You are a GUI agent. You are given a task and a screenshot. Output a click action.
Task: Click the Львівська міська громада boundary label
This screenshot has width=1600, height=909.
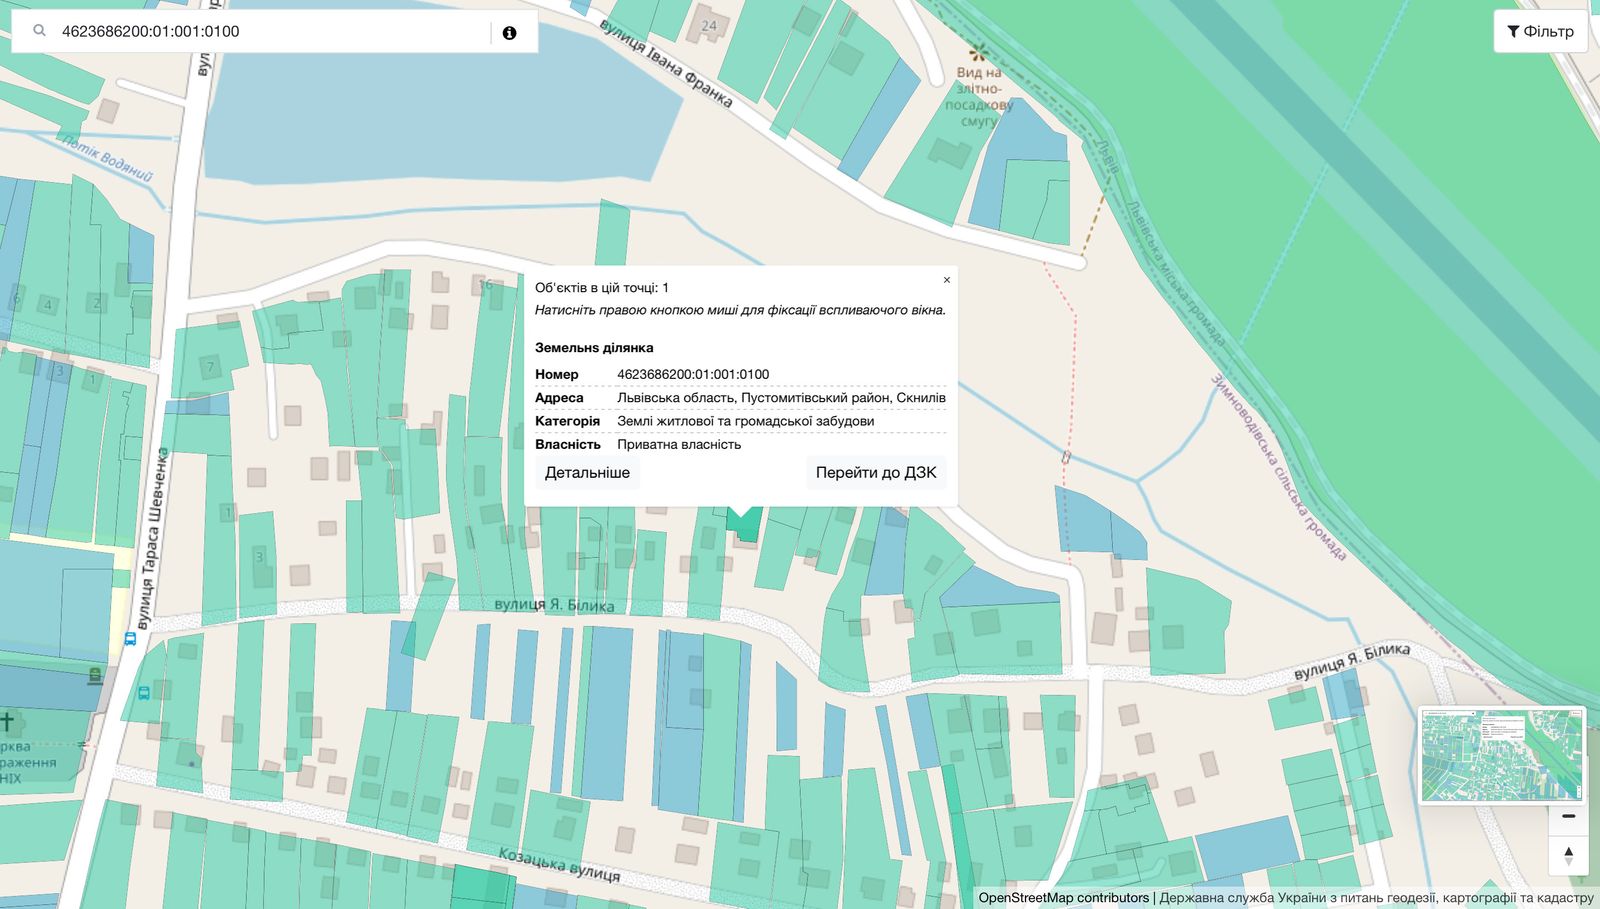pos(1175,272)
